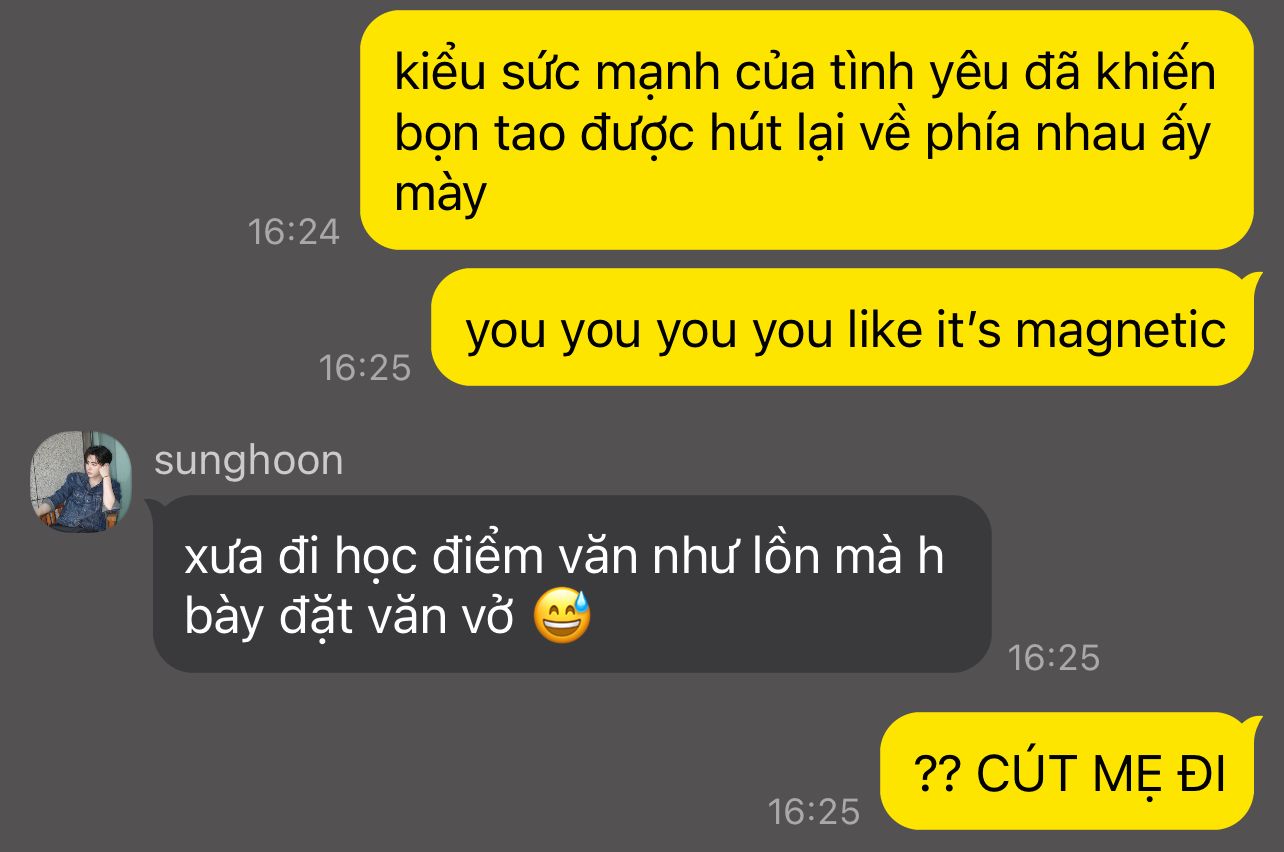Tap the yellow bubble starting with 'kiểu sức mạnh'

(806, 130)
